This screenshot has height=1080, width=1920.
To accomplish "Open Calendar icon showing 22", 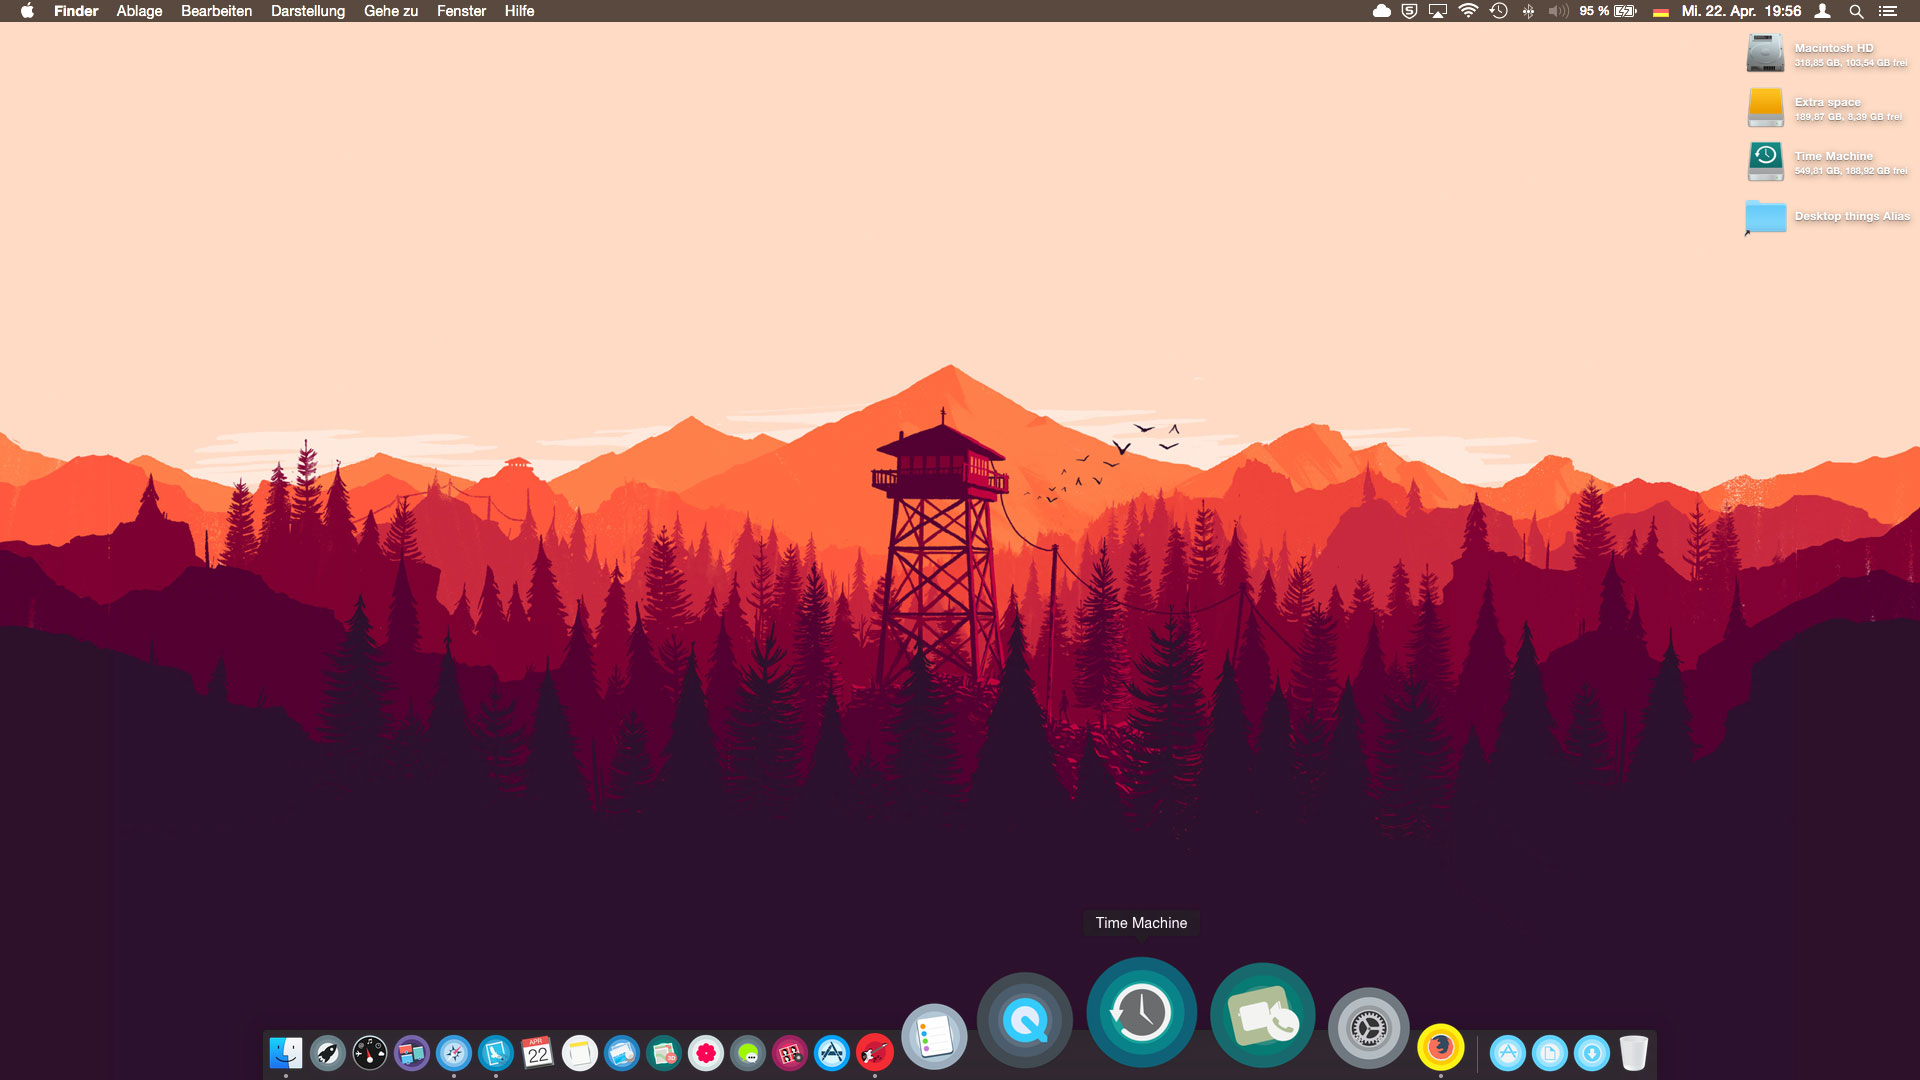I will (538, 1052).
